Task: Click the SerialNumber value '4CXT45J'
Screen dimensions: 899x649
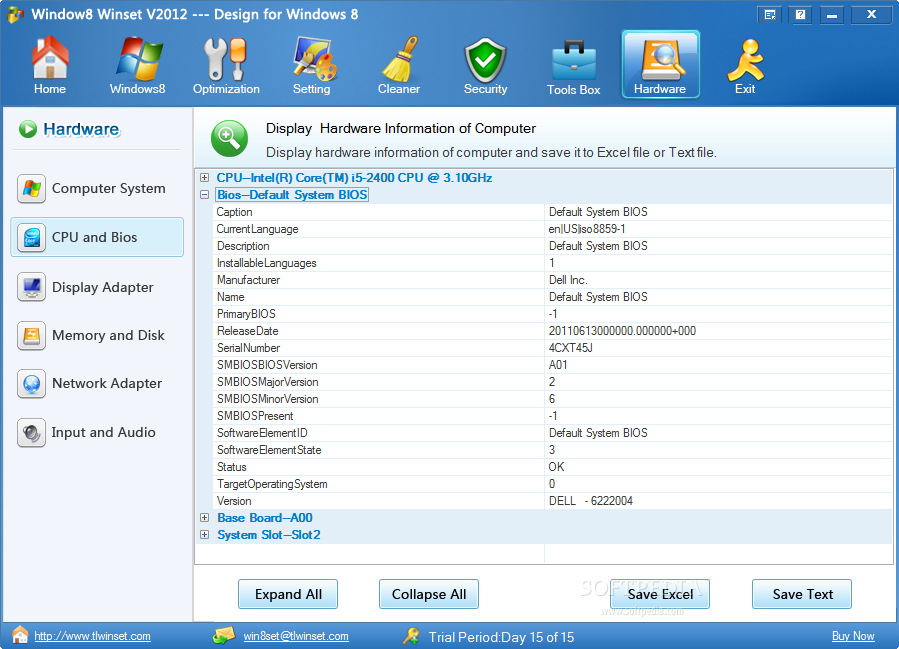Action: (x=571, y=348)
